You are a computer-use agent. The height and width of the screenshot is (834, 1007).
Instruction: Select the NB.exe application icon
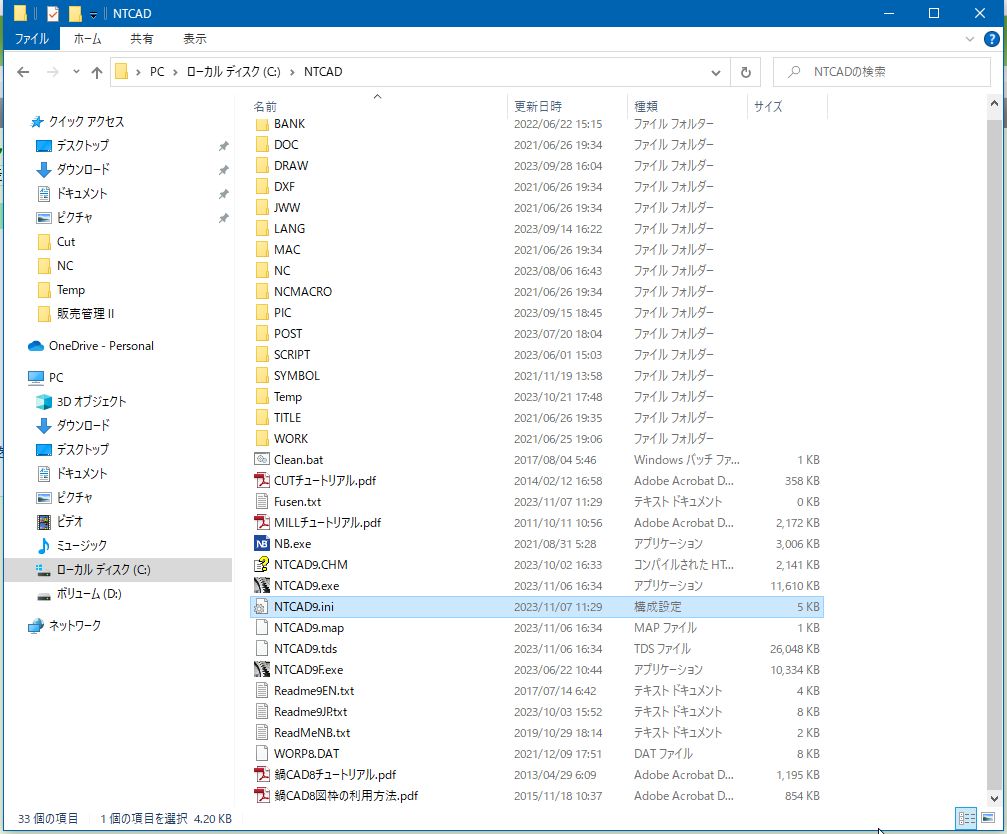click(262, 544)
